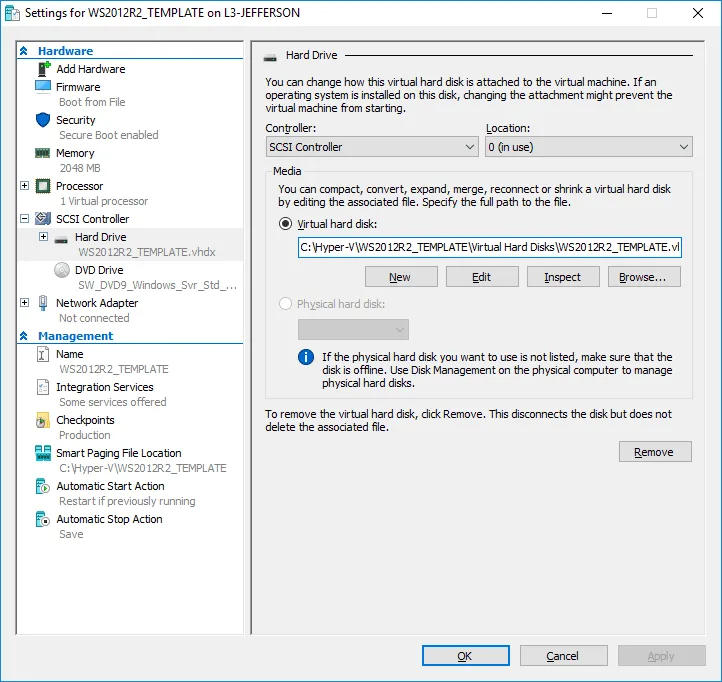722x682 pixels.
Task: Collapse the SCSI Controller tree node
Action: click(x=24, y=219)
